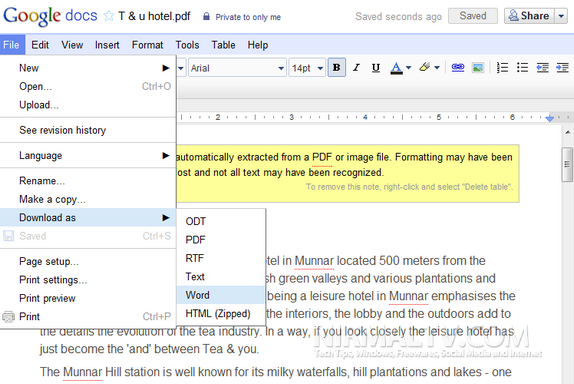This screenshot has width=574, height=384.
Task: Open the Tools menu
Action: click(x=187, y=45)
